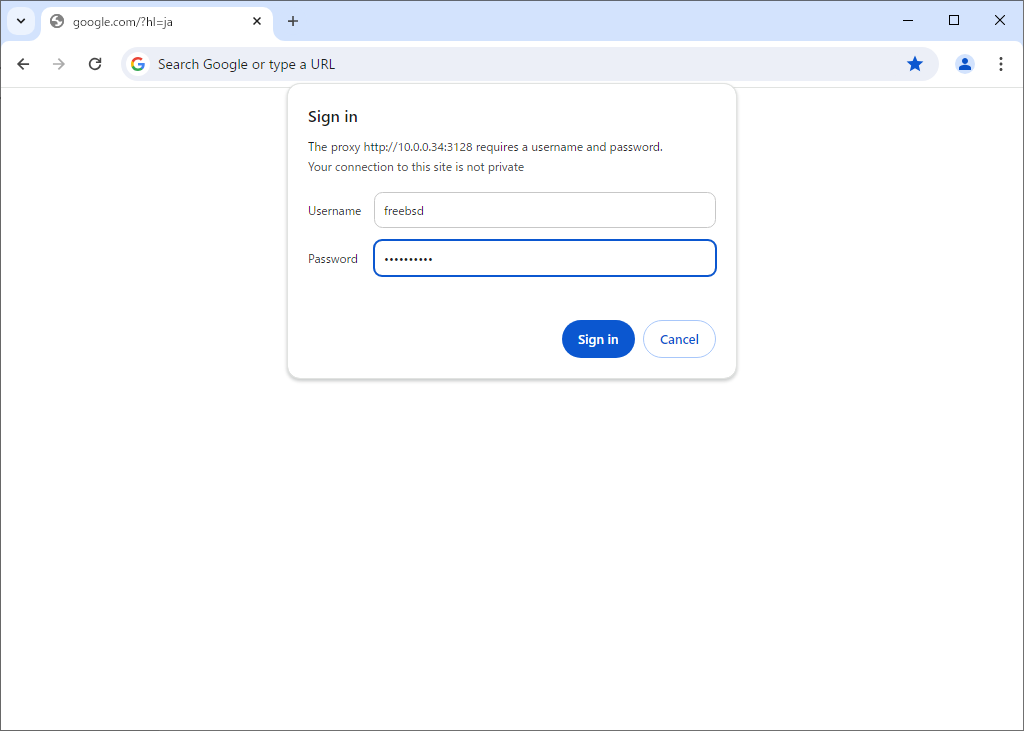Screen dimensions: 1024x731
Task: Open the tab search dropdown chevron
Action: 20,21
